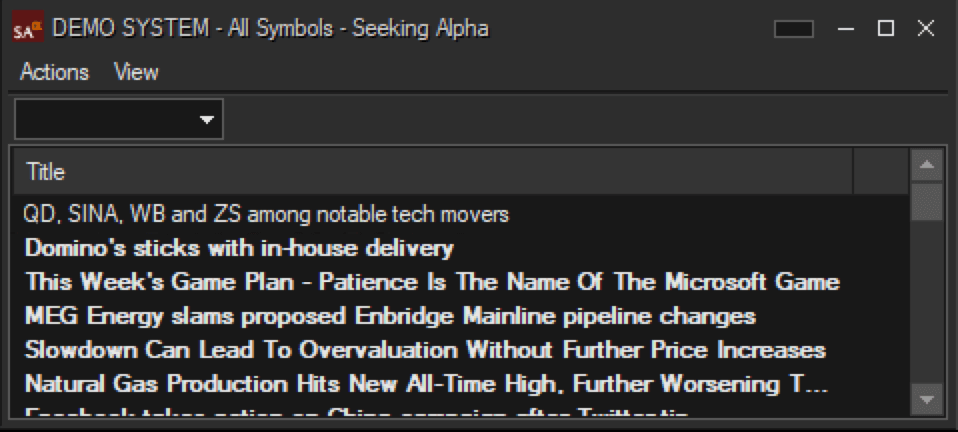The width and height of the screenshot is (958, 432).
Task: Expand the symbol filter dropdown arrow
Action: [208, 119]
